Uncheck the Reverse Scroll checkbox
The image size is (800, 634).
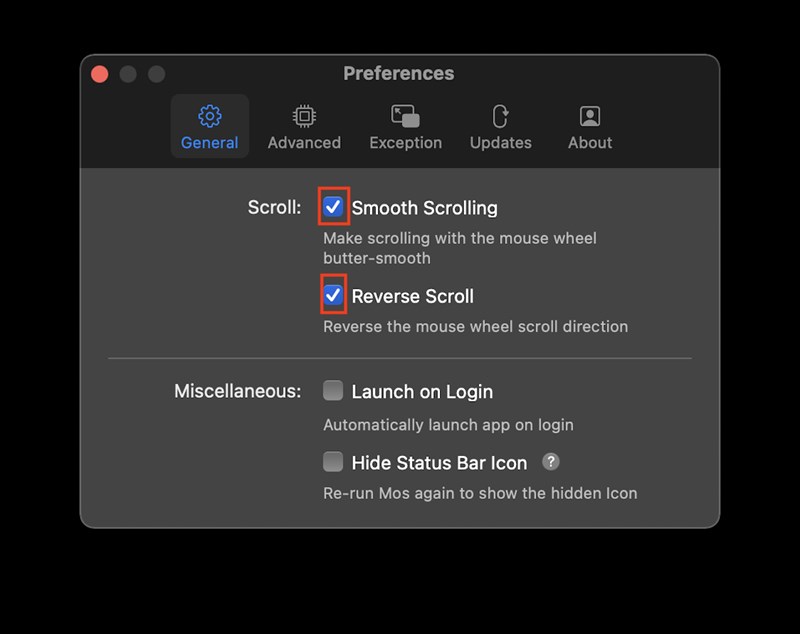(334, 296)
